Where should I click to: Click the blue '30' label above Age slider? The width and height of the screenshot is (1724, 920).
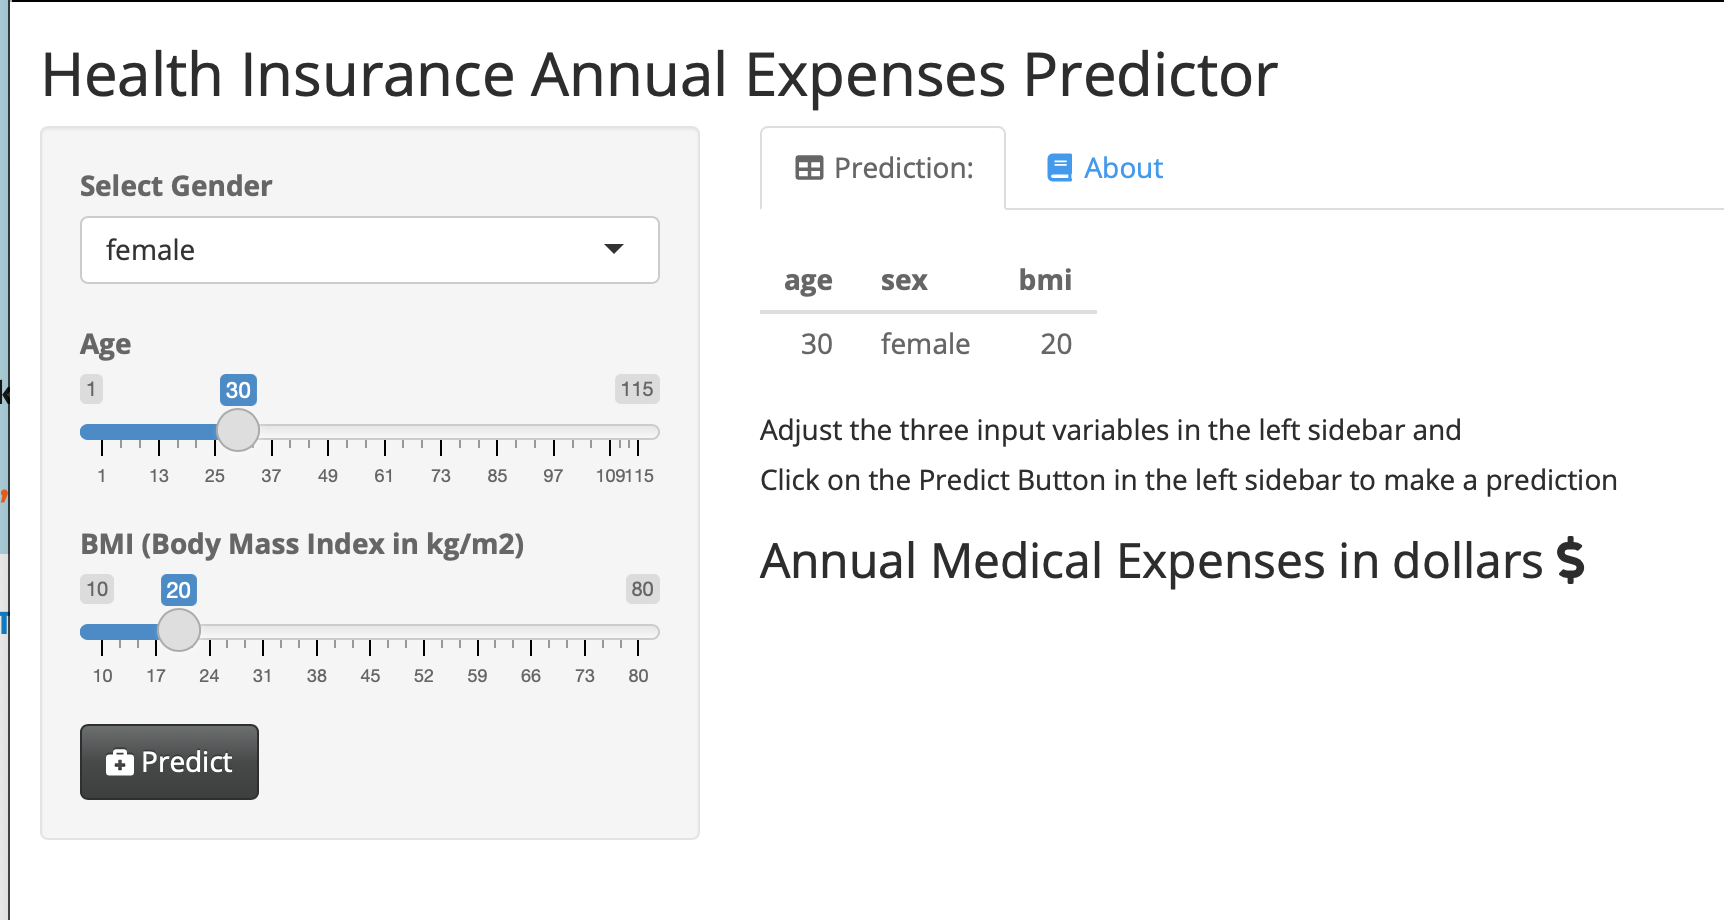(x=237, y=390)
